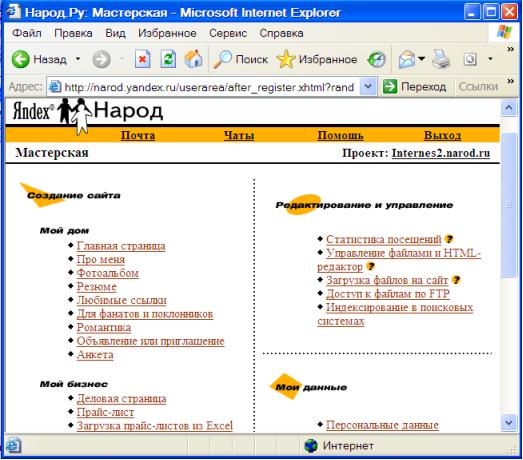Click the Internet zone globe in status bar
523x460 pixels.
(x=311, y=446)
